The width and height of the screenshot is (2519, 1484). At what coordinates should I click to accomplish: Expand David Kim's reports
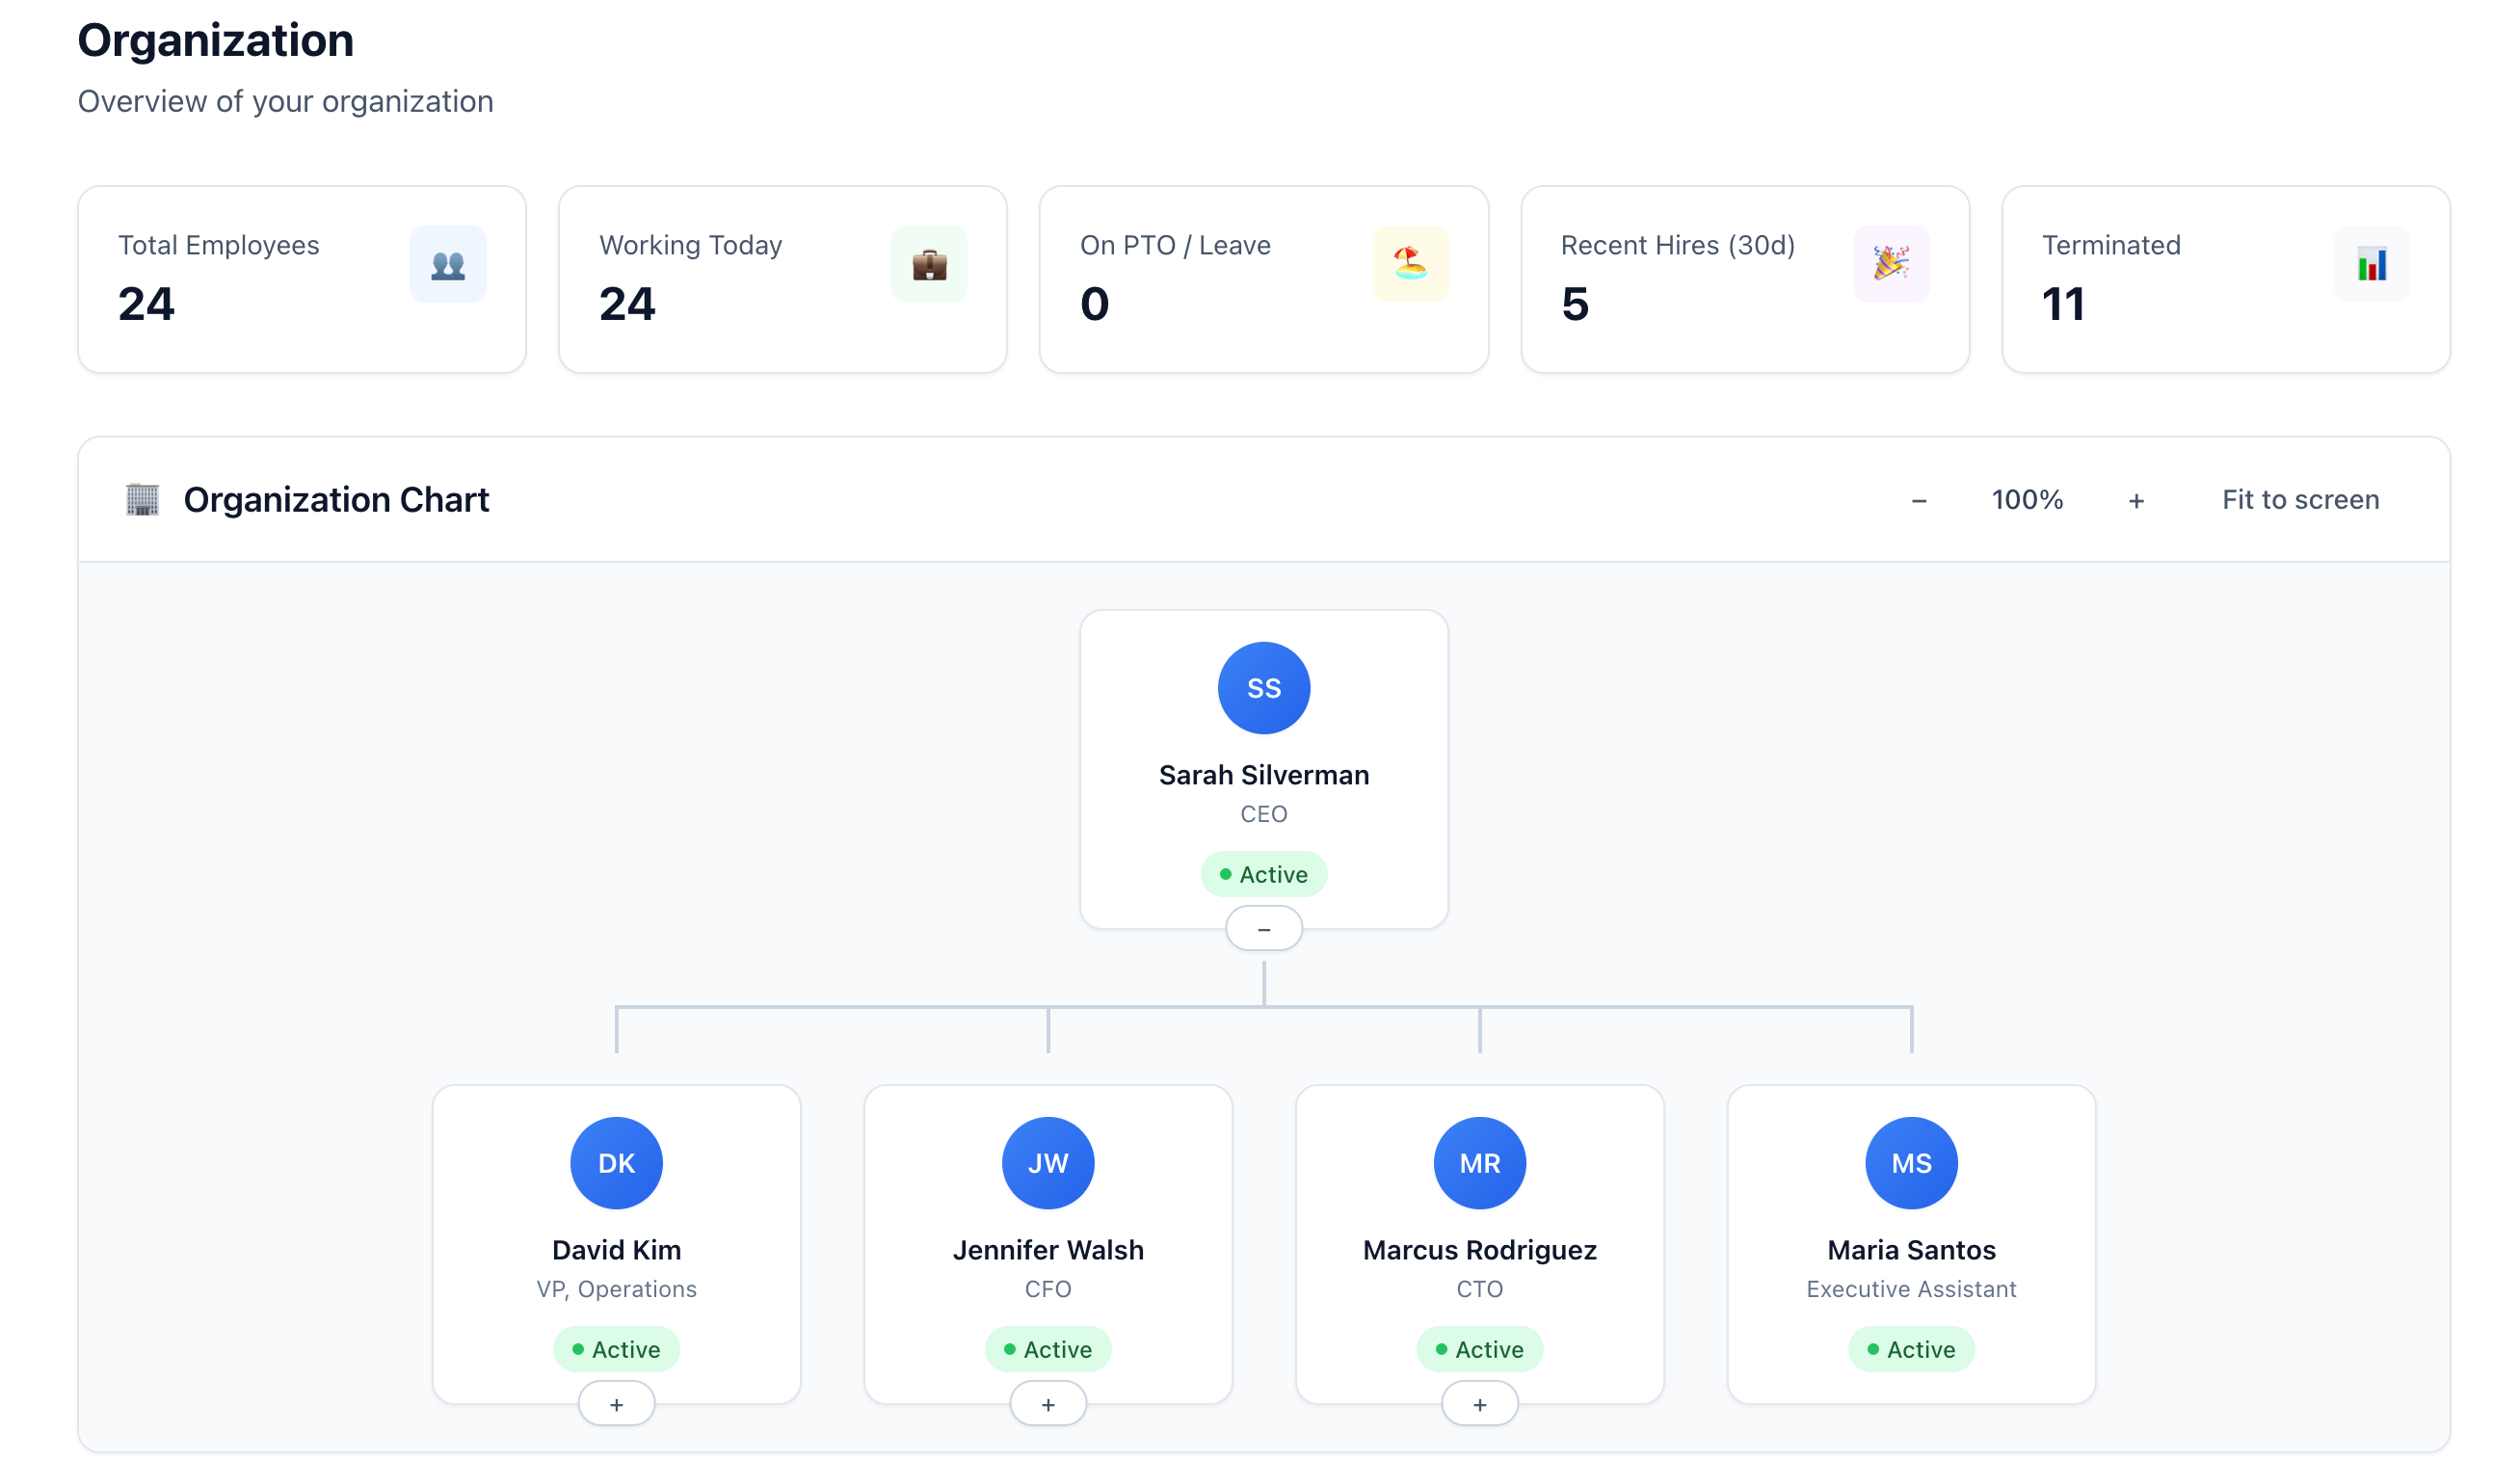click(616, 1404)
